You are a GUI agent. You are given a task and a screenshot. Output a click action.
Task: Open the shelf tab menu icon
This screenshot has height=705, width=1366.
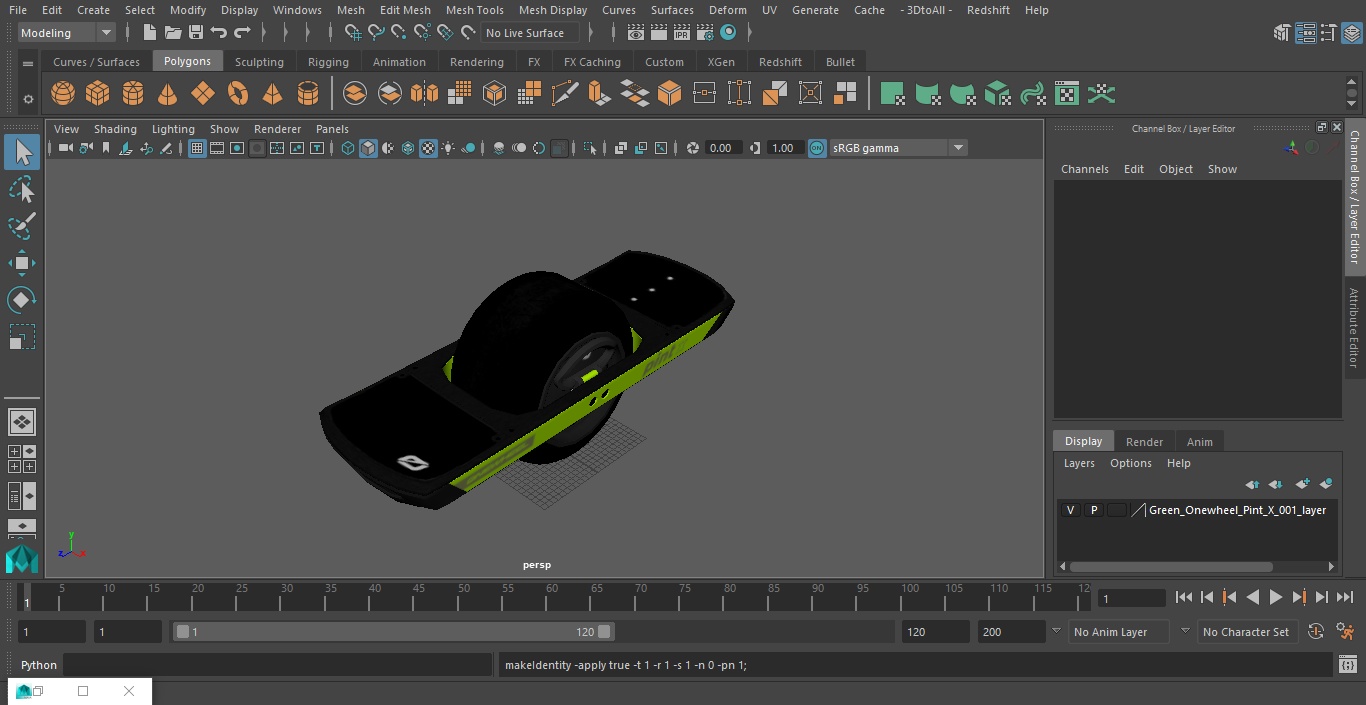pyautogui.click(x=28, y=62)
